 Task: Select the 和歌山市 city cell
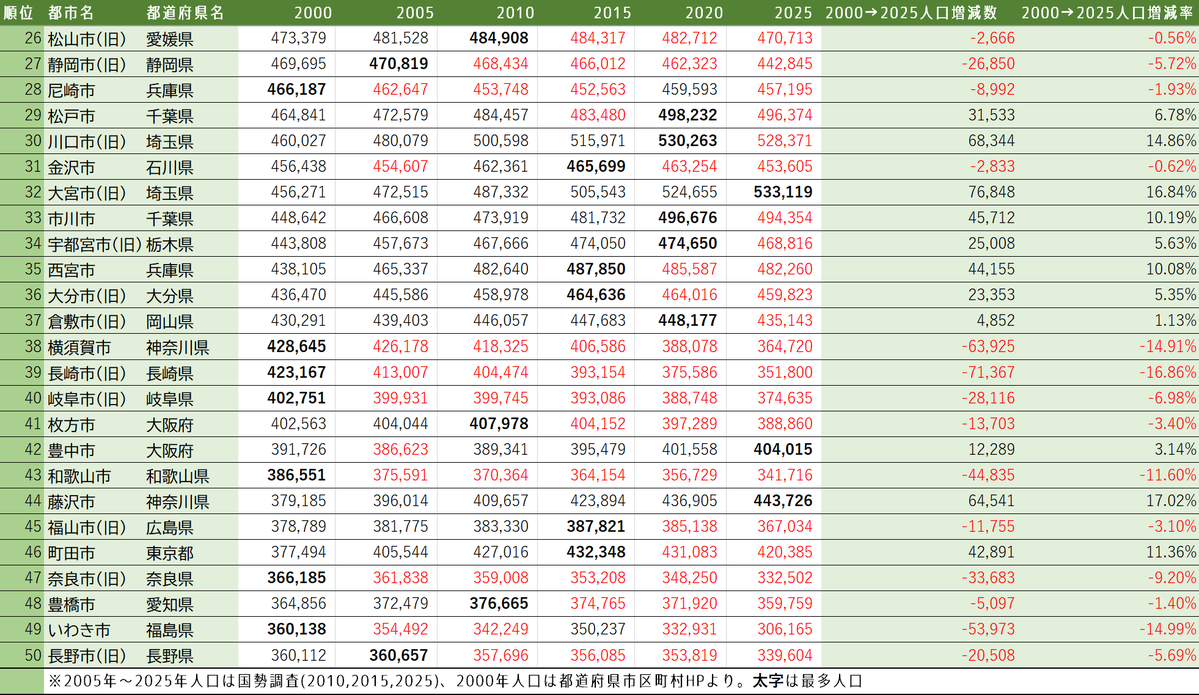click(x=79, y=476)
